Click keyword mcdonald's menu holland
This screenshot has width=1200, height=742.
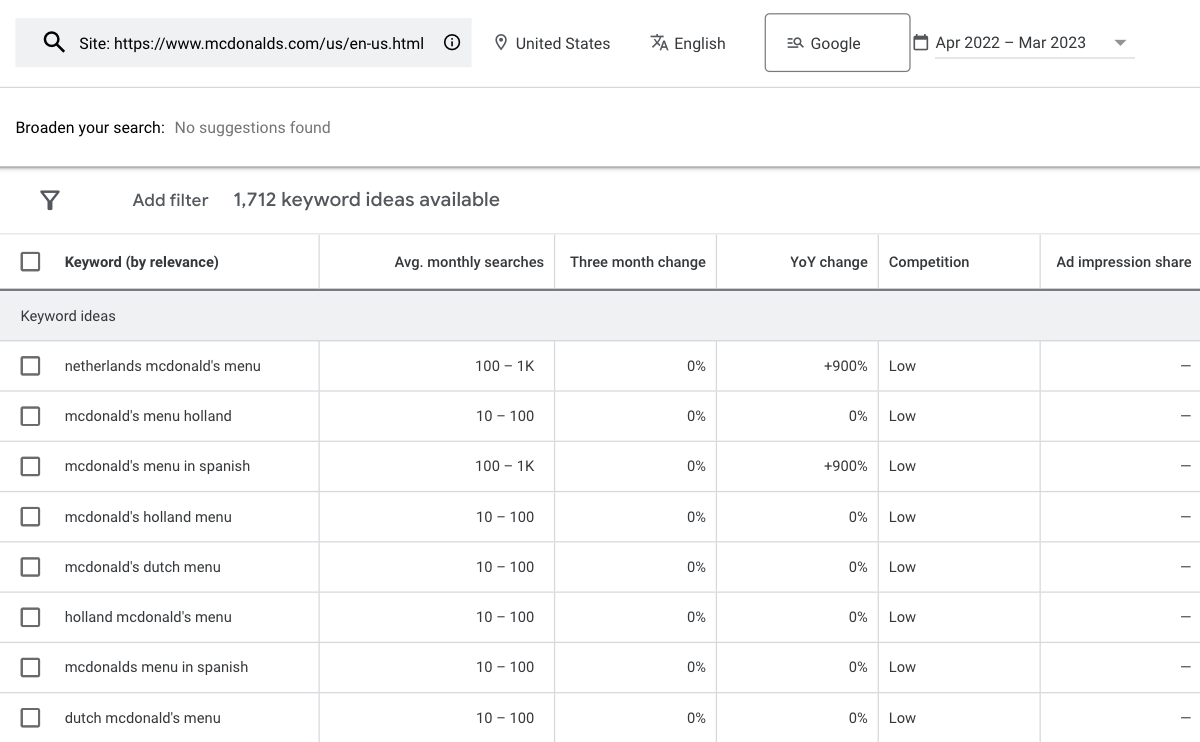coord(148,416)
